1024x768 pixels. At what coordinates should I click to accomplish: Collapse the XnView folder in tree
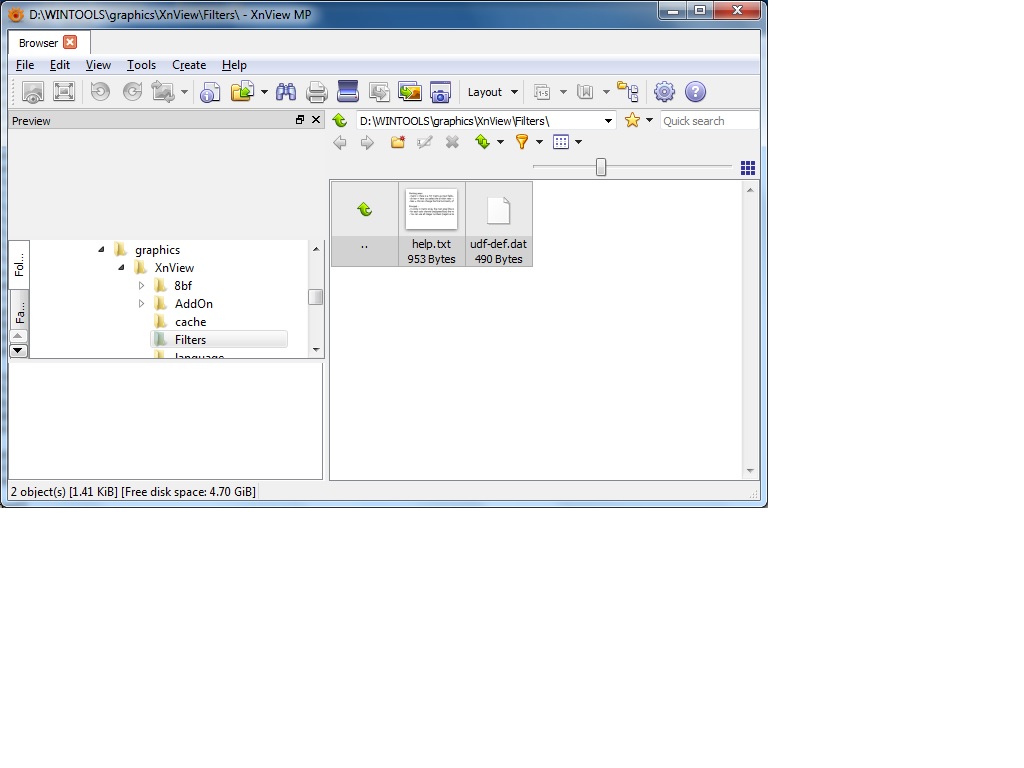coord(121,267)
